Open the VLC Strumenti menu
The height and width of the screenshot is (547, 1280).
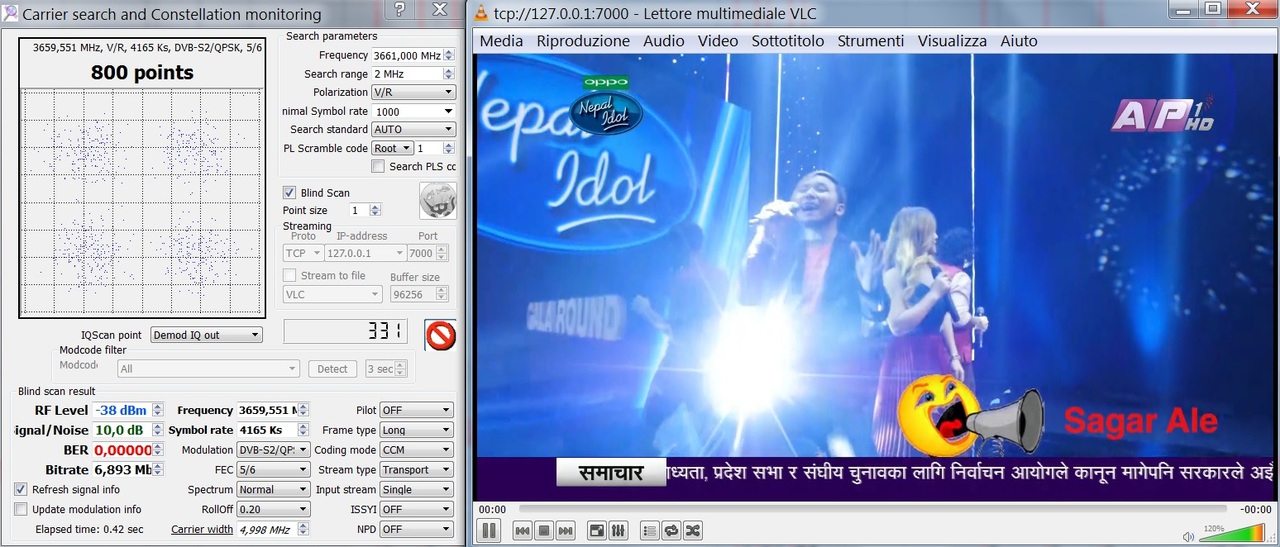pos(871,41)
